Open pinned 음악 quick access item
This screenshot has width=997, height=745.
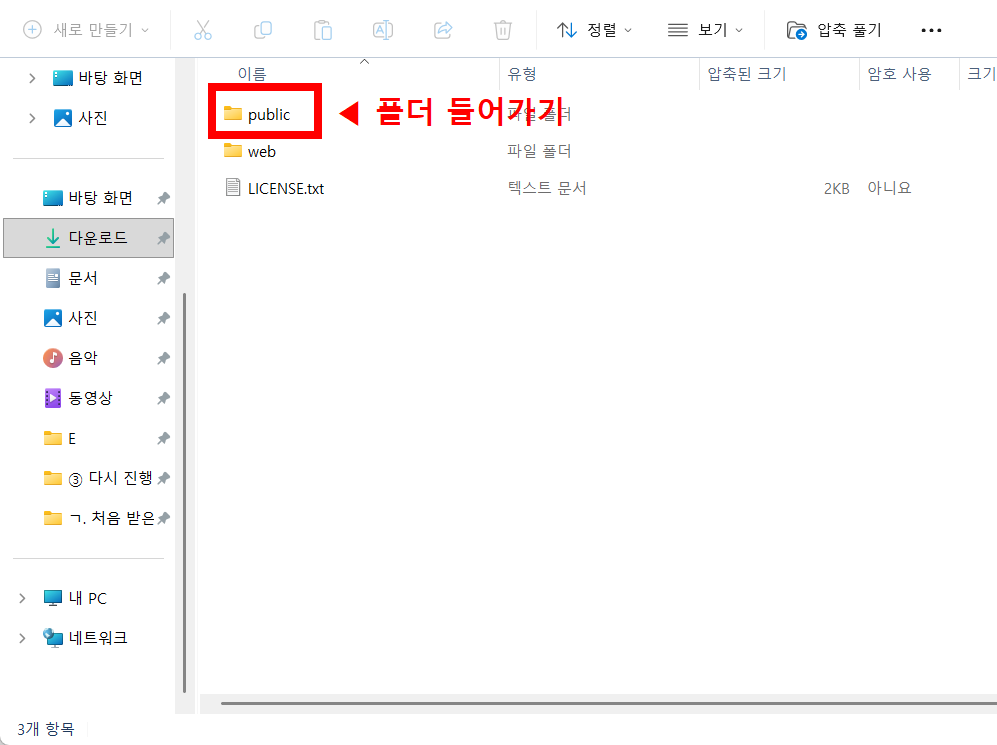click(x=71, y=358)
